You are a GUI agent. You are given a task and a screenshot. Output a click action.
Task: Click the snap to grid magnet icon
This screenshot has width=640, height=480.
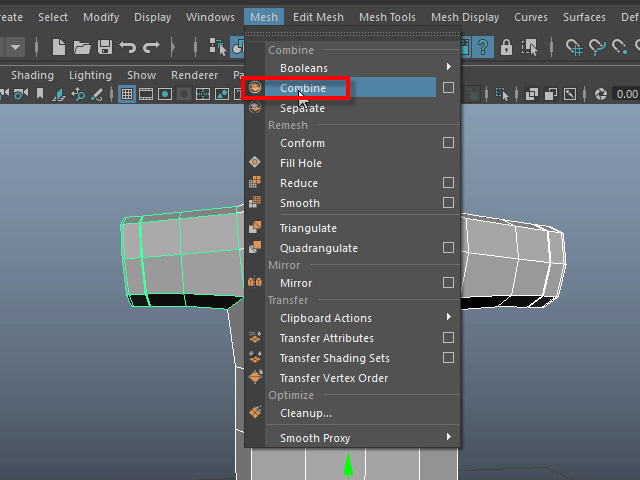coord(574,47)
